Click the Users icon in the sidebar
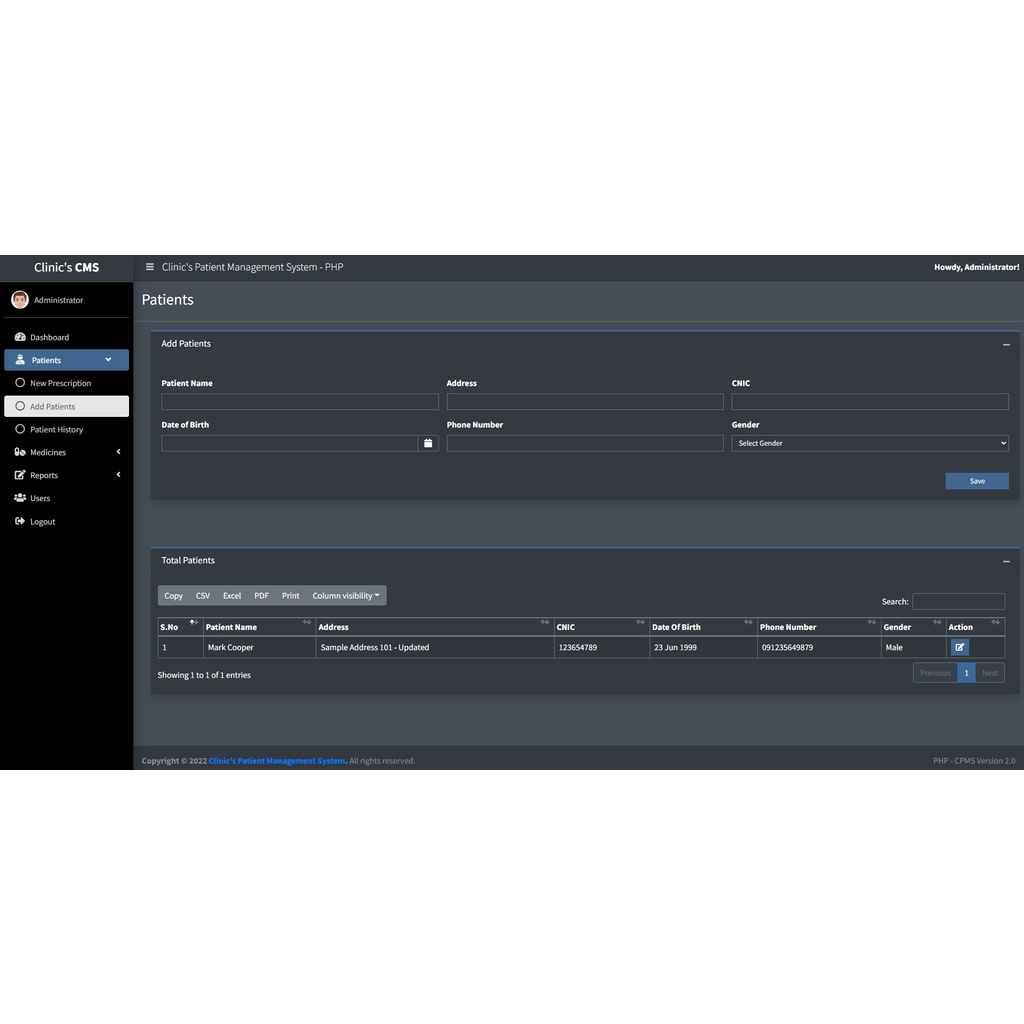Image resolution: width=1024 pixels, height=1024 pixels. [20, 498]
